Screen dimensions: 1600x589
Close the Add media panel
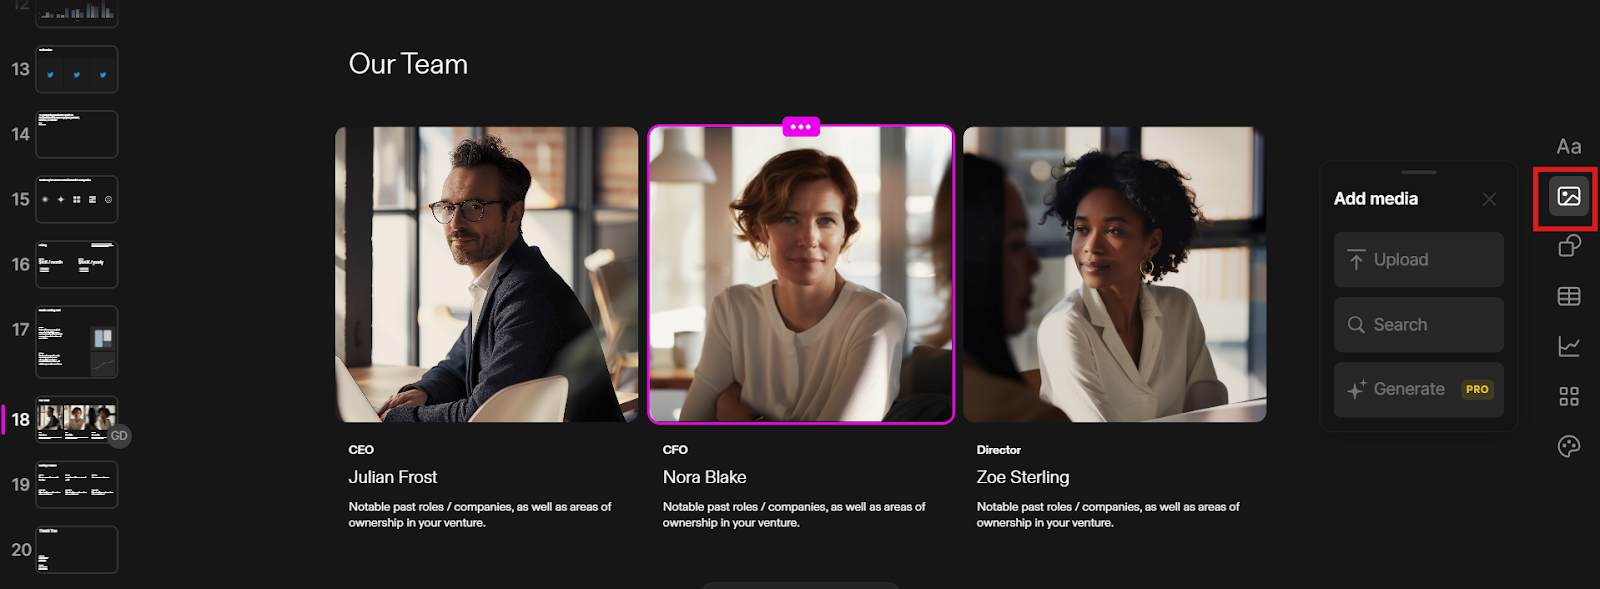tap(1489, 199)
